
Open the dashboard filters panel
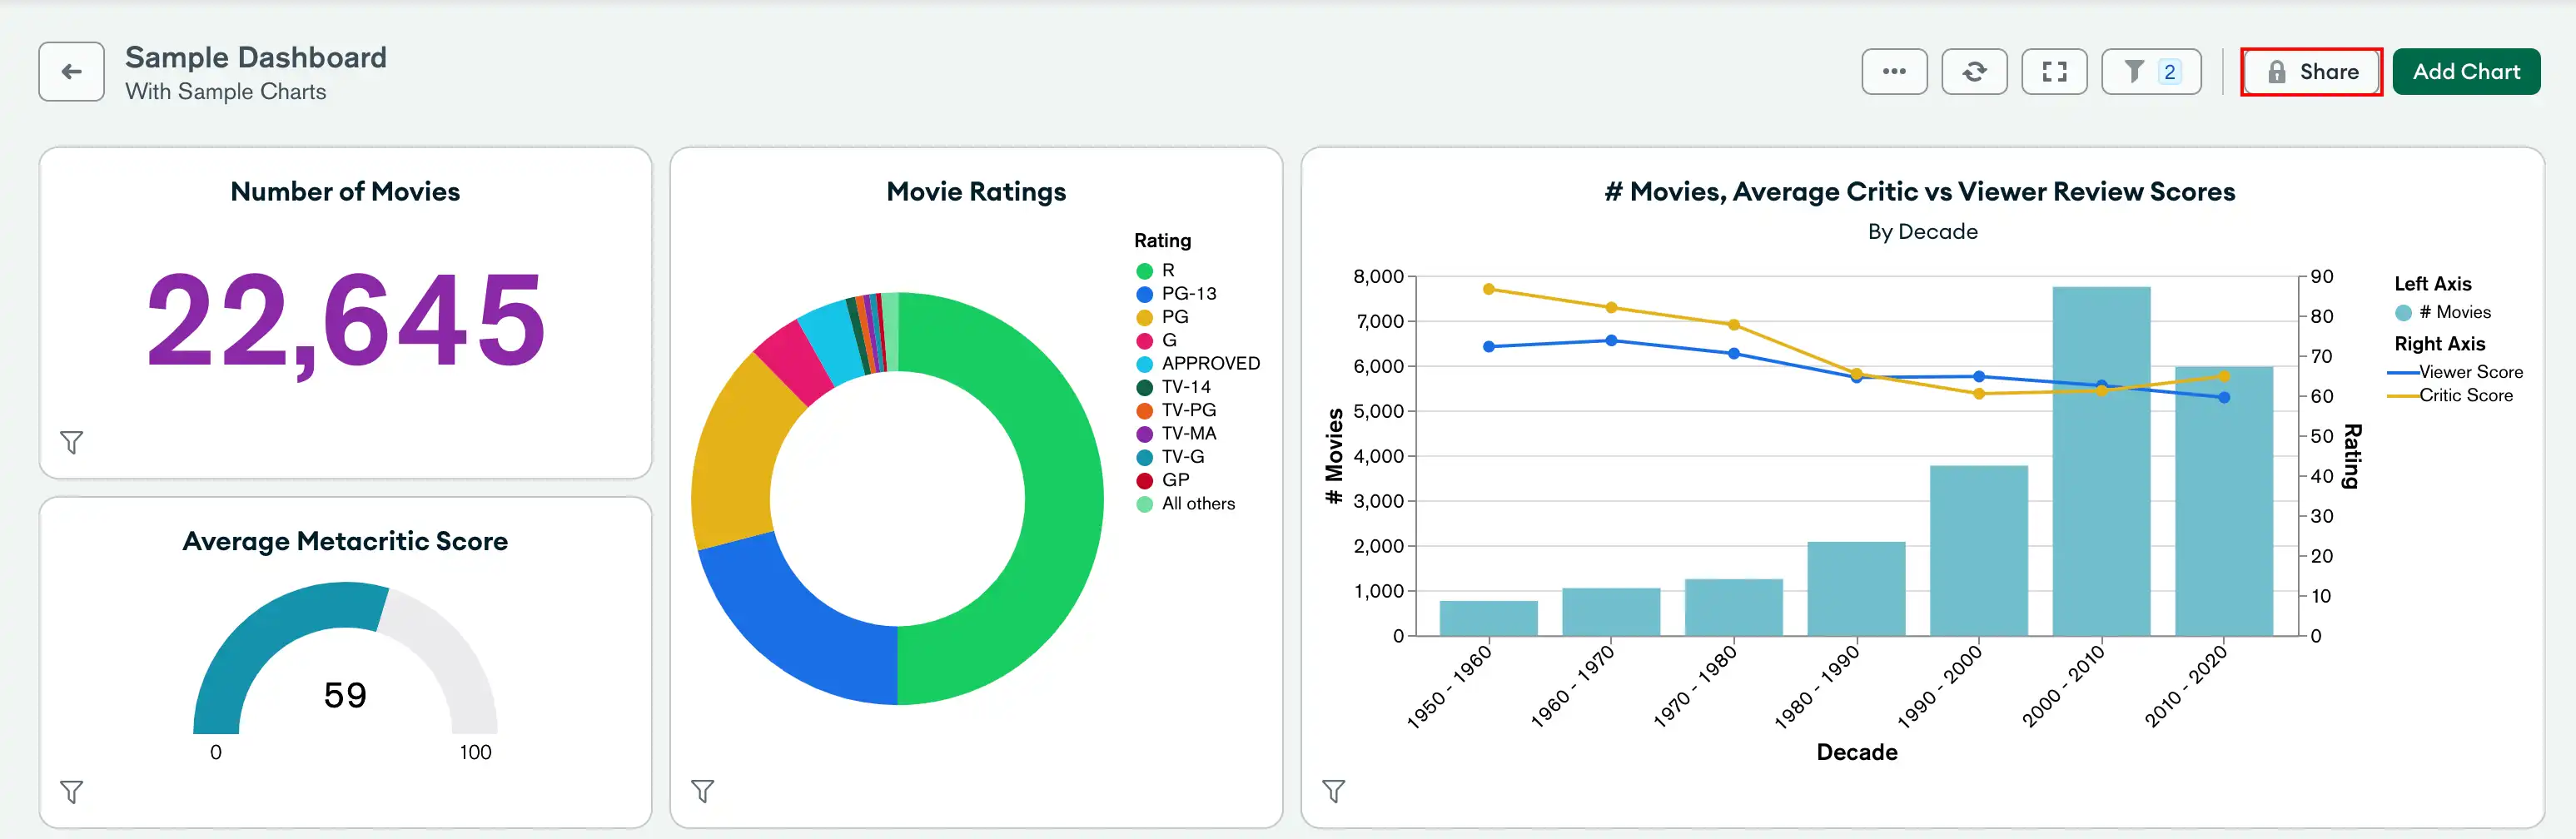tap(2150, 72)
